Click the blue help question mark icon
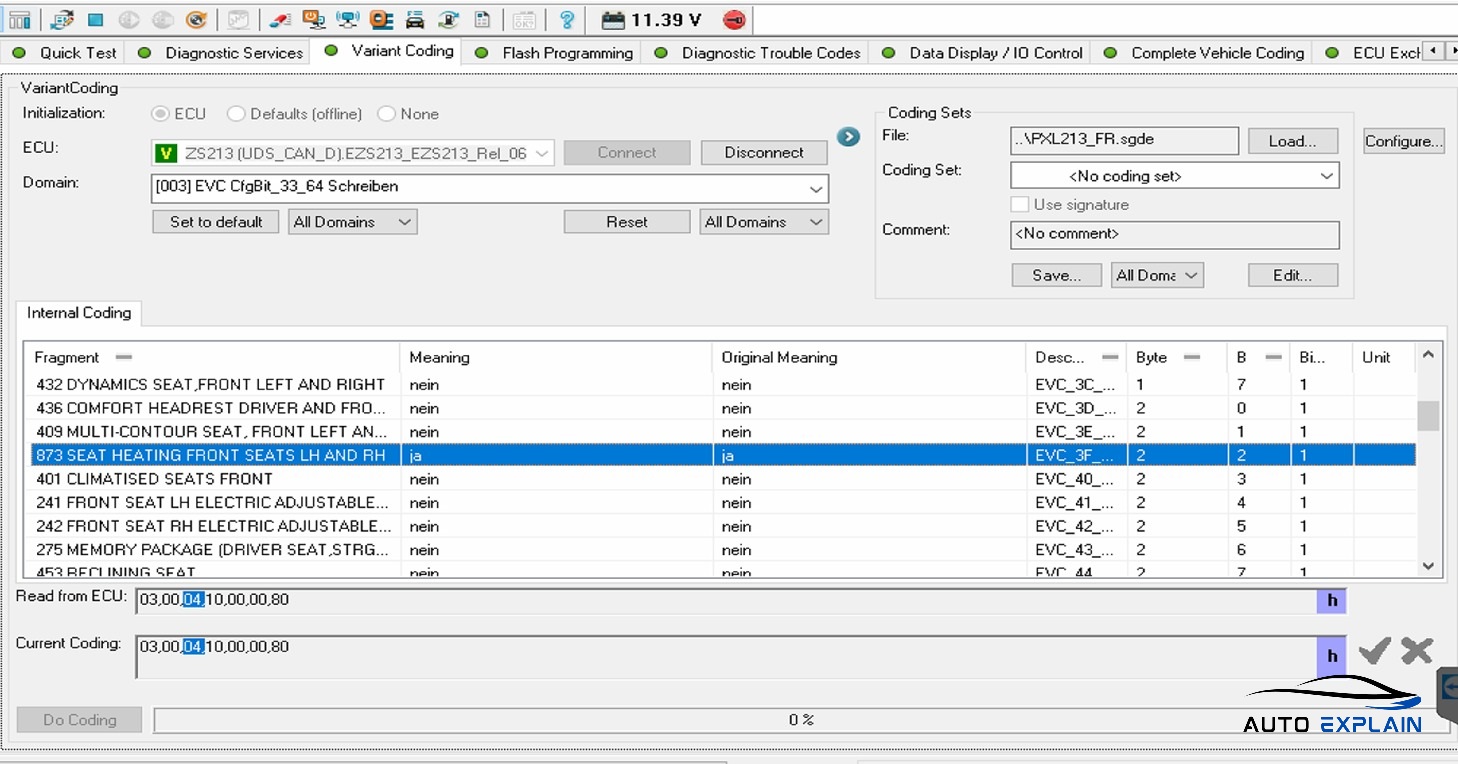1458x764 pixels. [x=567, y=20]
